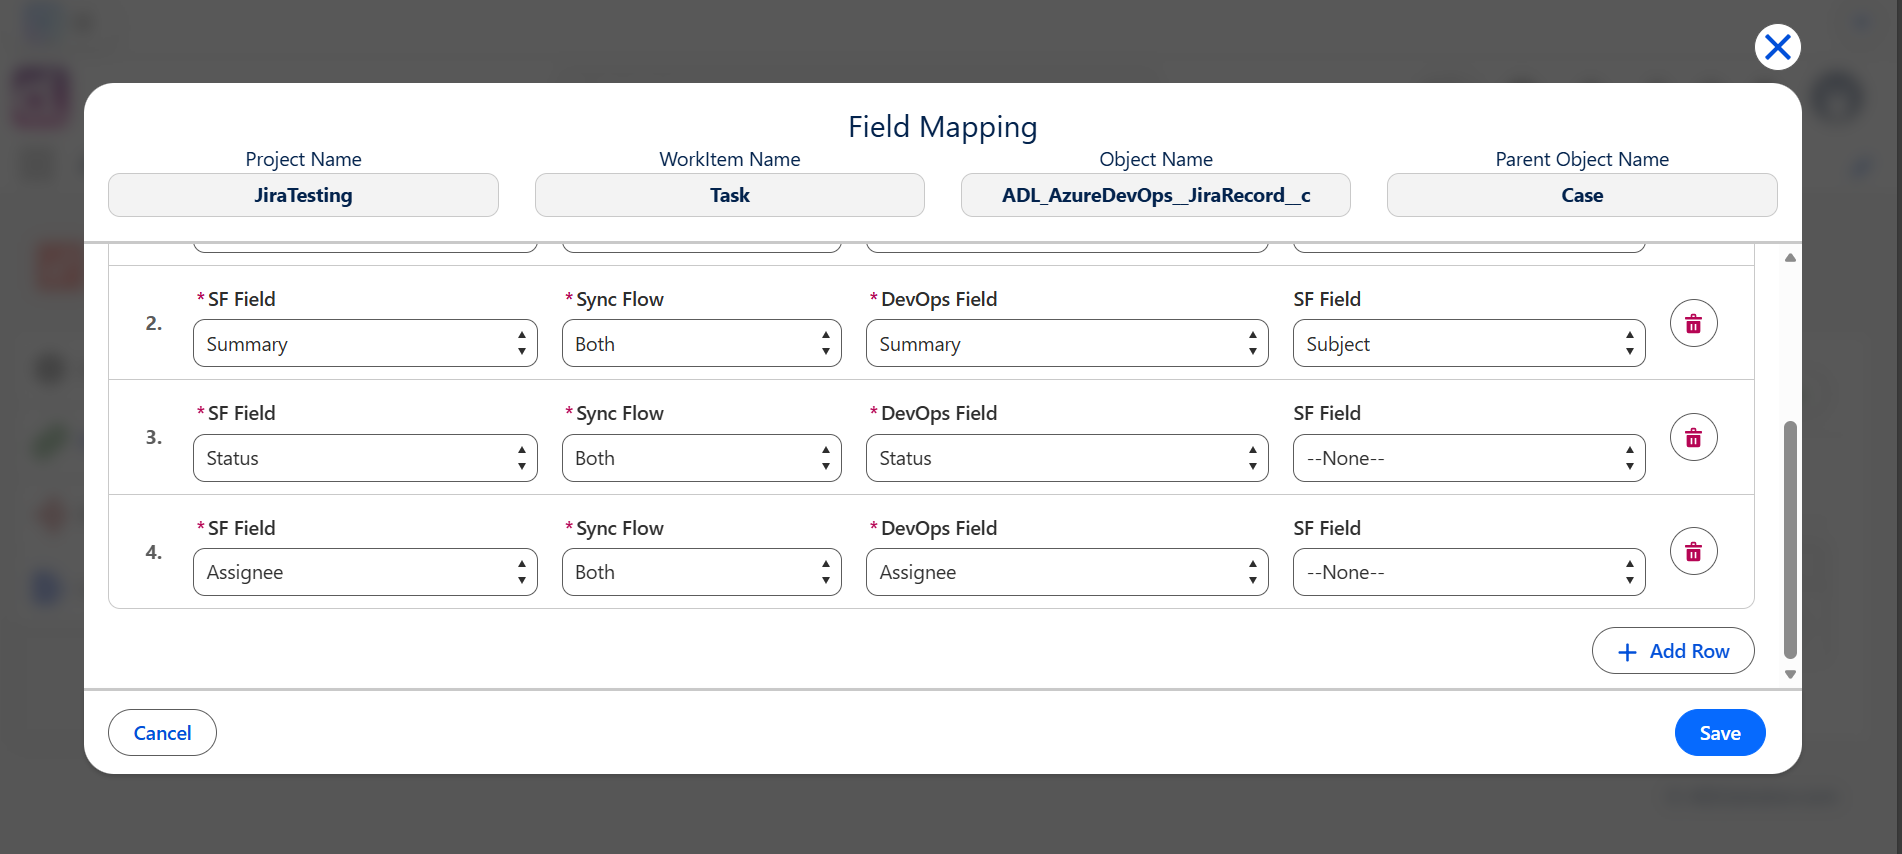1902x854 pixels.
Task: Click scrollbar down arrow in mapping list
Action: click(x=1790, y=675)
